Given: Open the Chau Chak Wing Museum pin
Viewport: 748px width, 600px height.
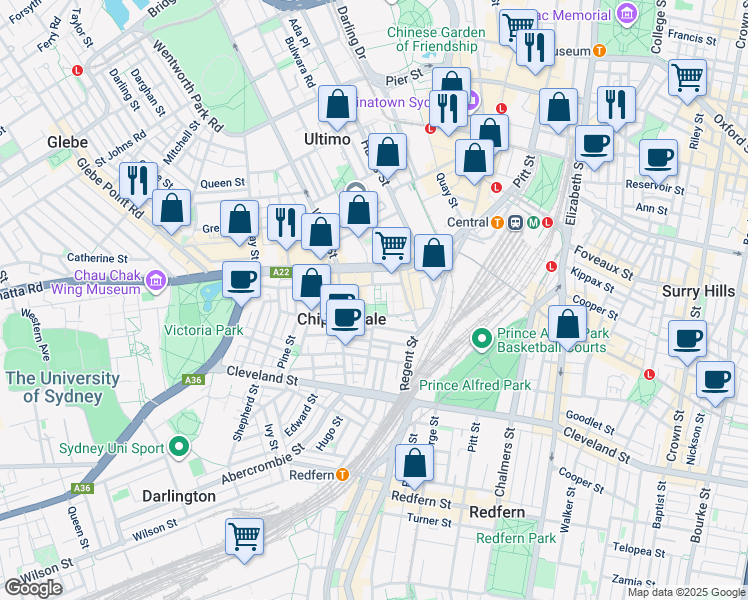Looking at the screenshot, I should 154,282.
